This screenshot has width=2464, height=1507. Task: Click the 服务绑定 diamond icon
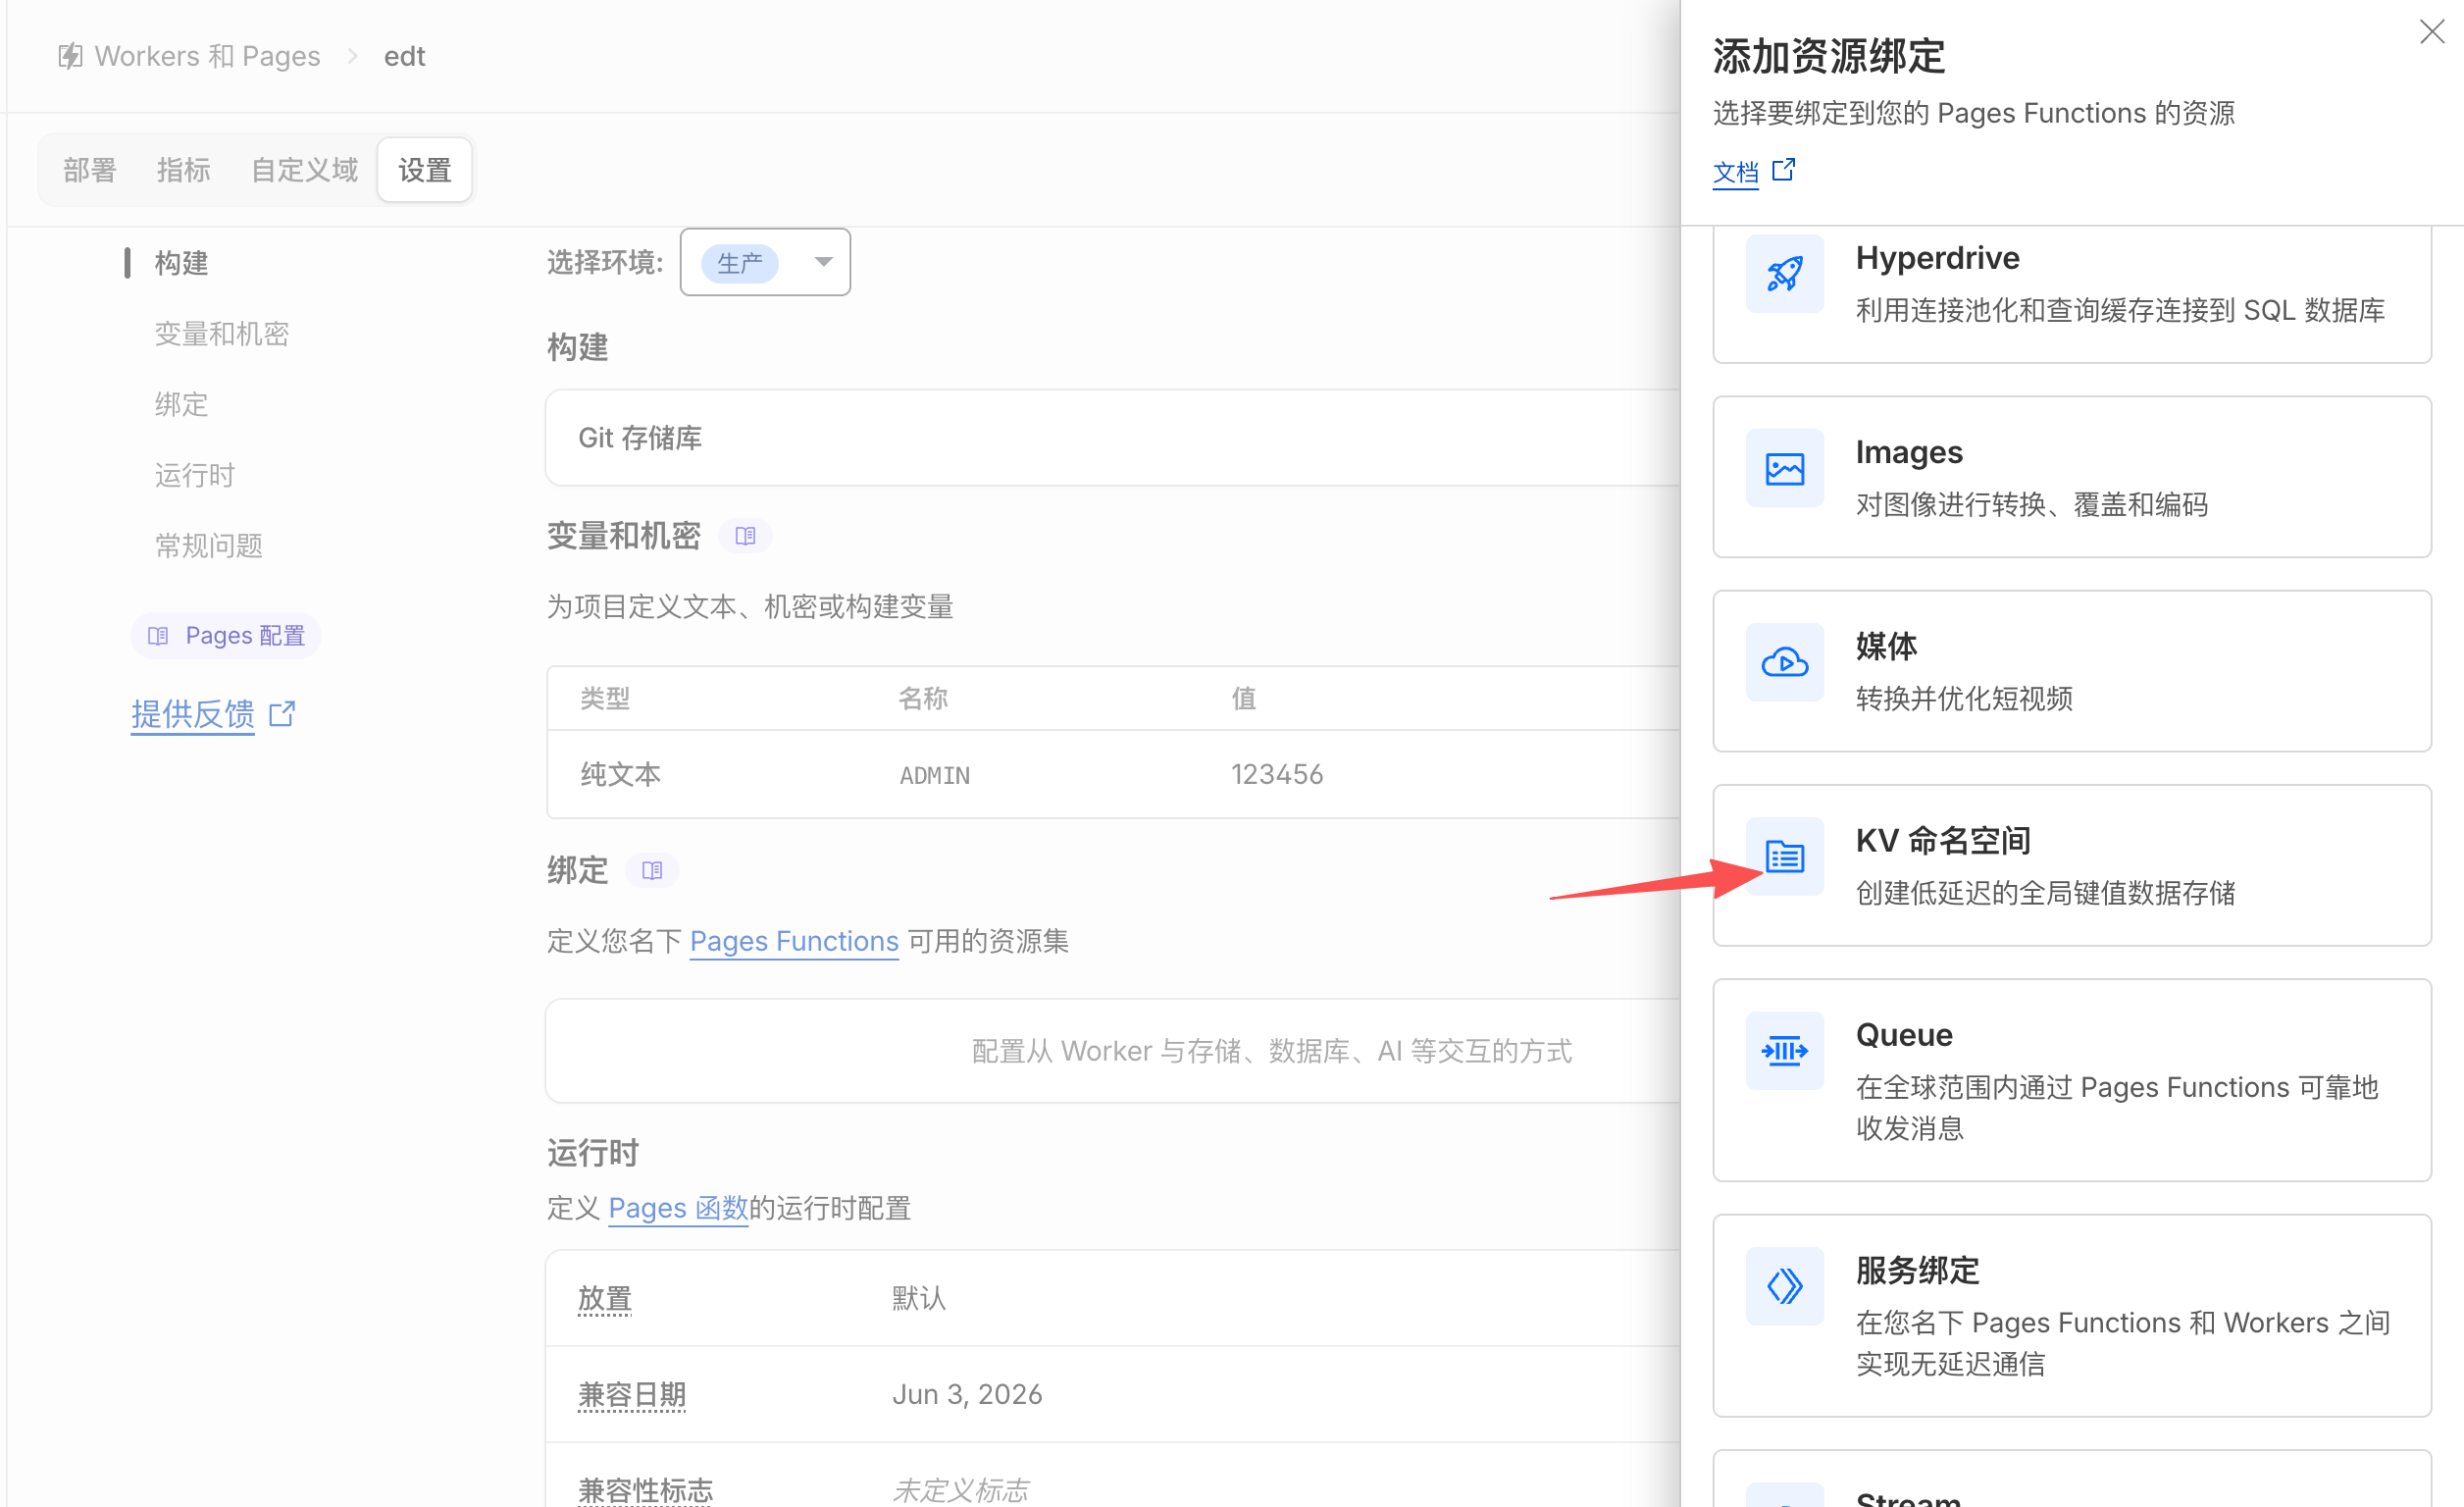click(1784, 1286)
